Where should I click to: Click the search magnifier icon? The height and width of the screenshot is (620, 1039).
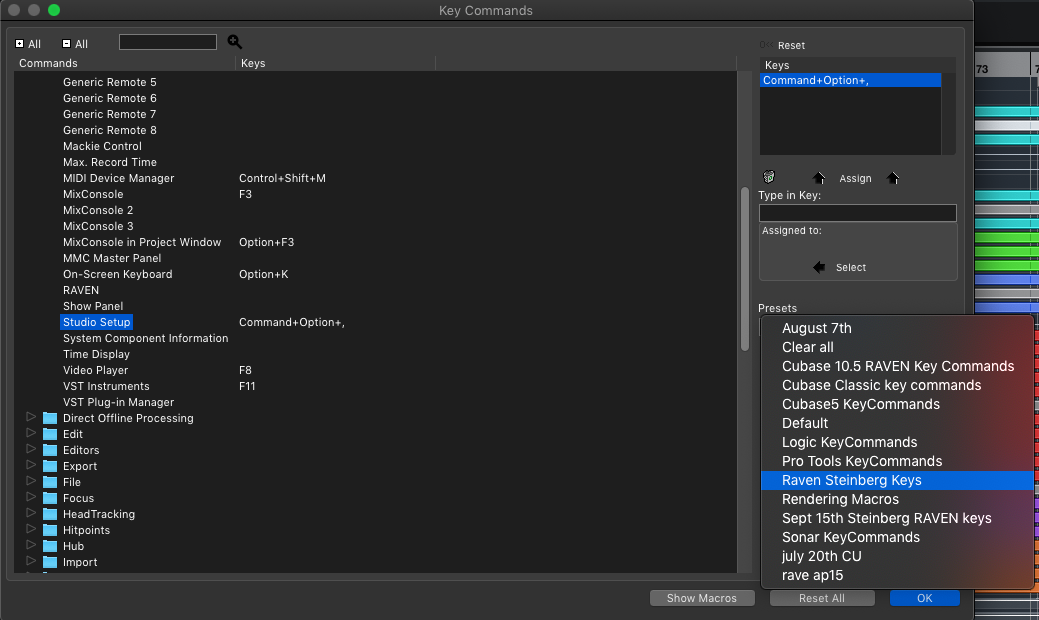[235, 42]
